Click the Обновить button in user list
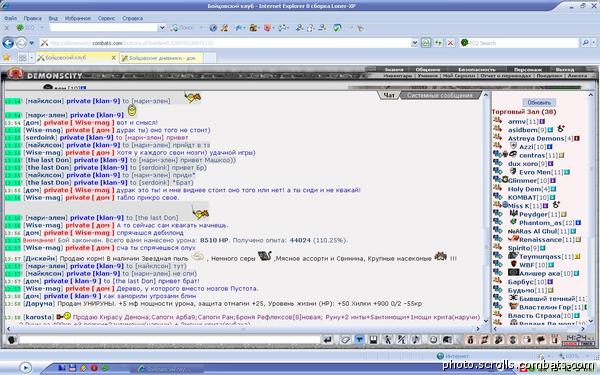The image size is (600, 375). 539,103
